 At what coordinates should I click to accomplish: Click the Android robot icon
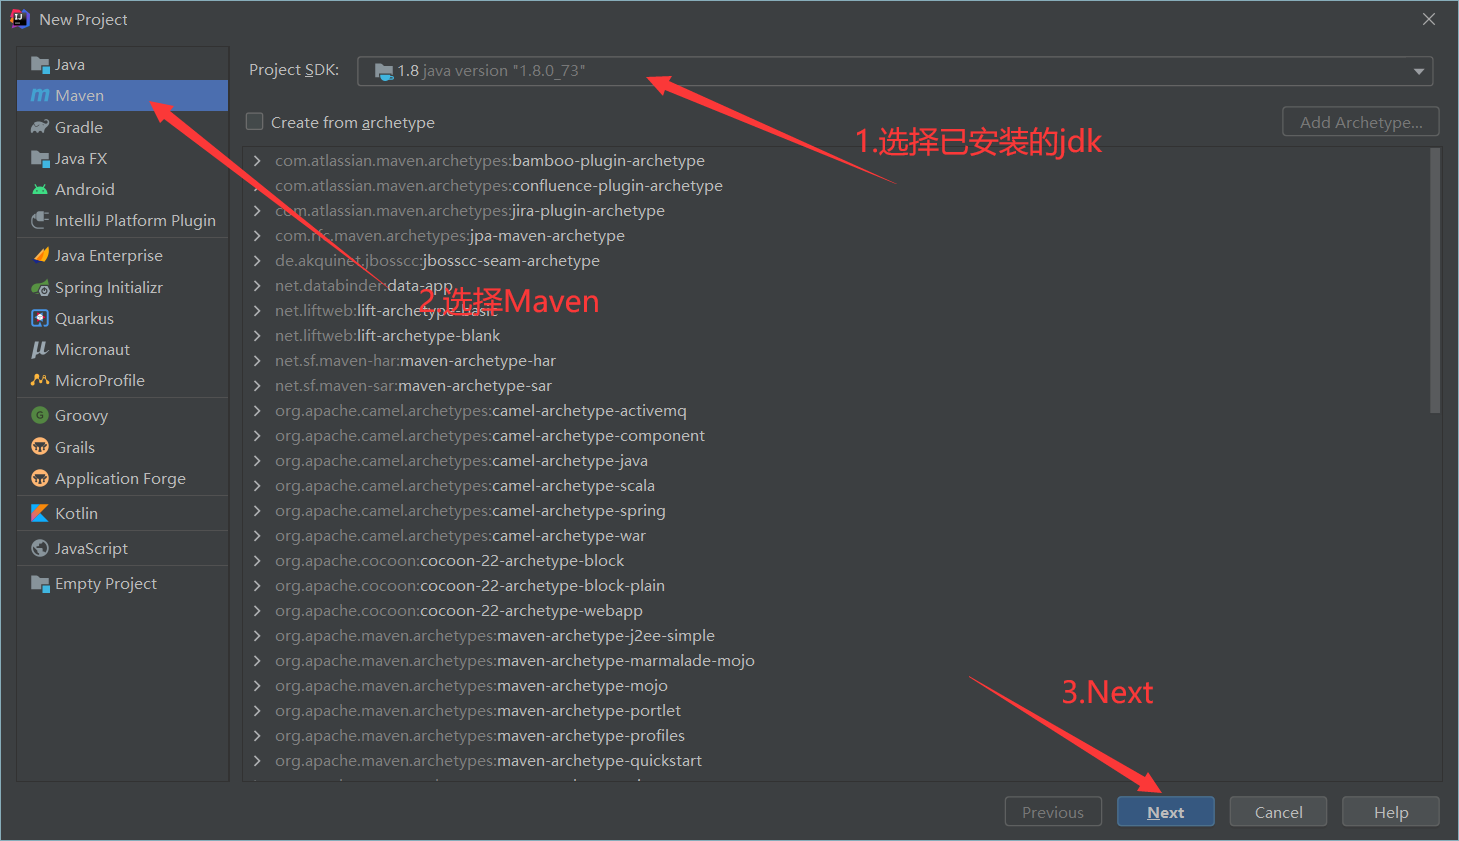click(40, 189)
